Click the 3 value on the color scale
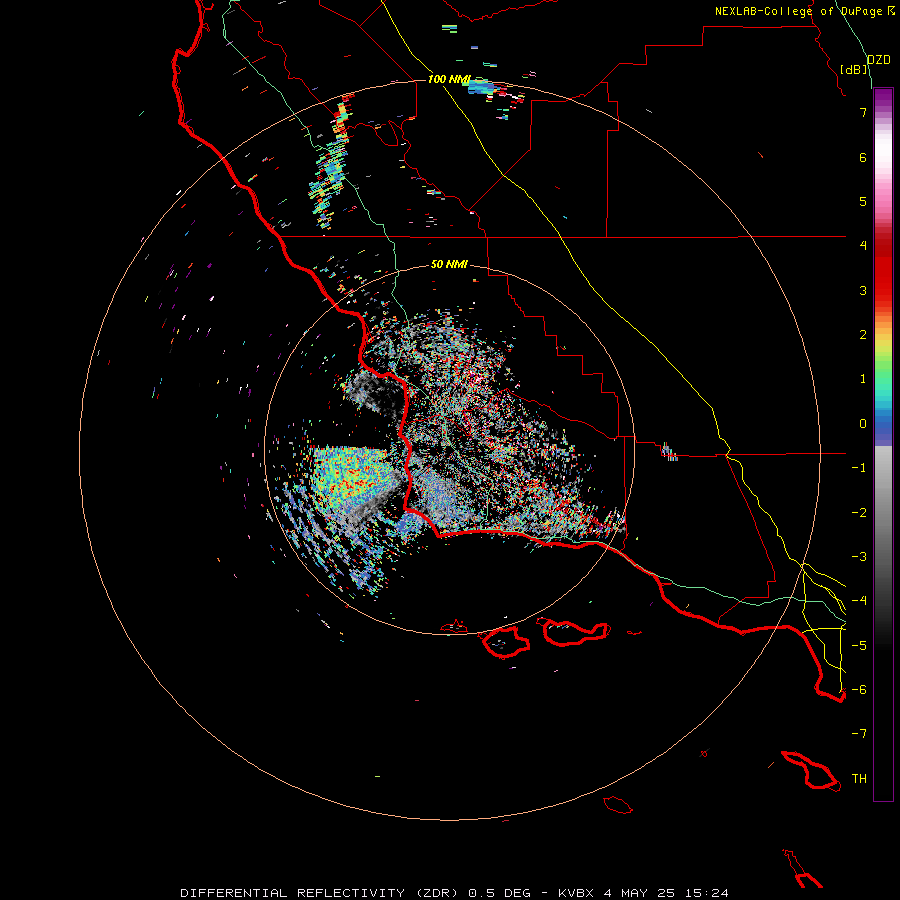The height and width of the screenshot is (900, 900). [863, 290]
